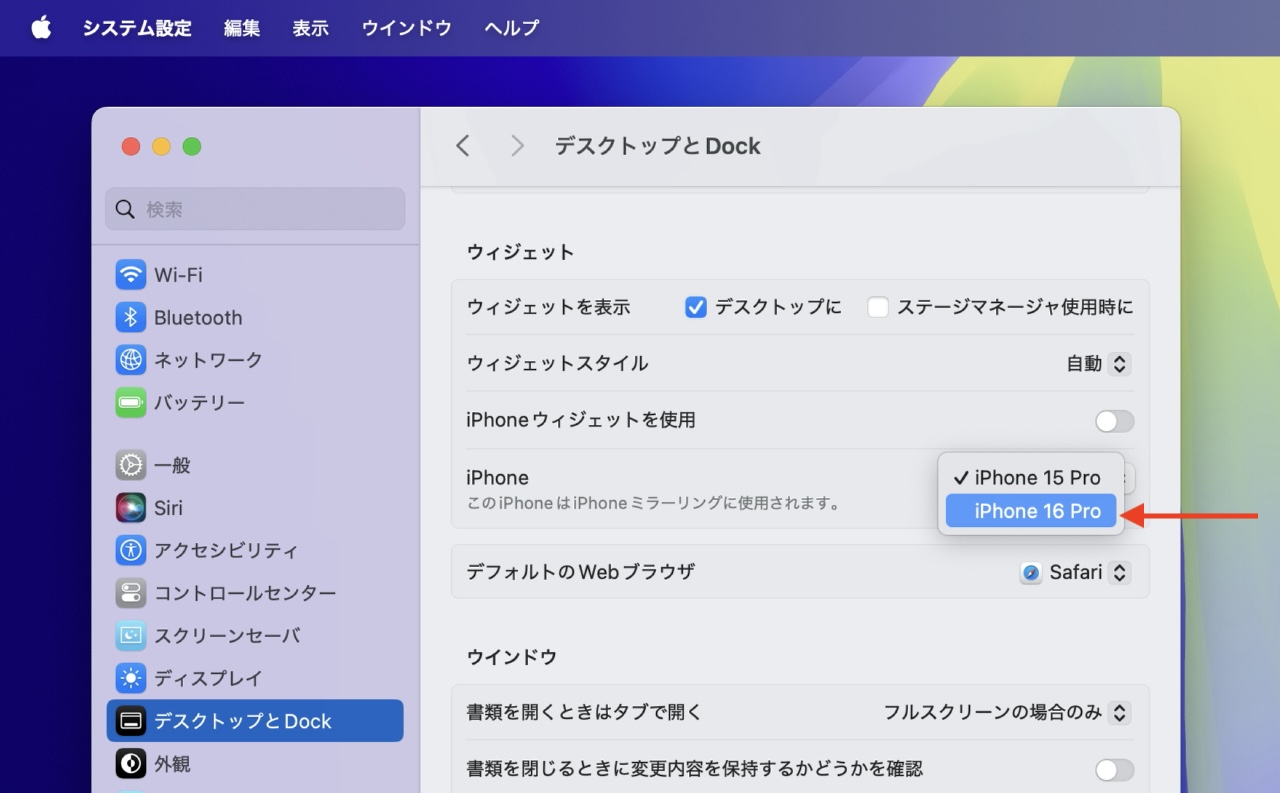Open ウインドウ menu in menu bar
This screenshot has height=793, width=1280.
pos(407,28)
